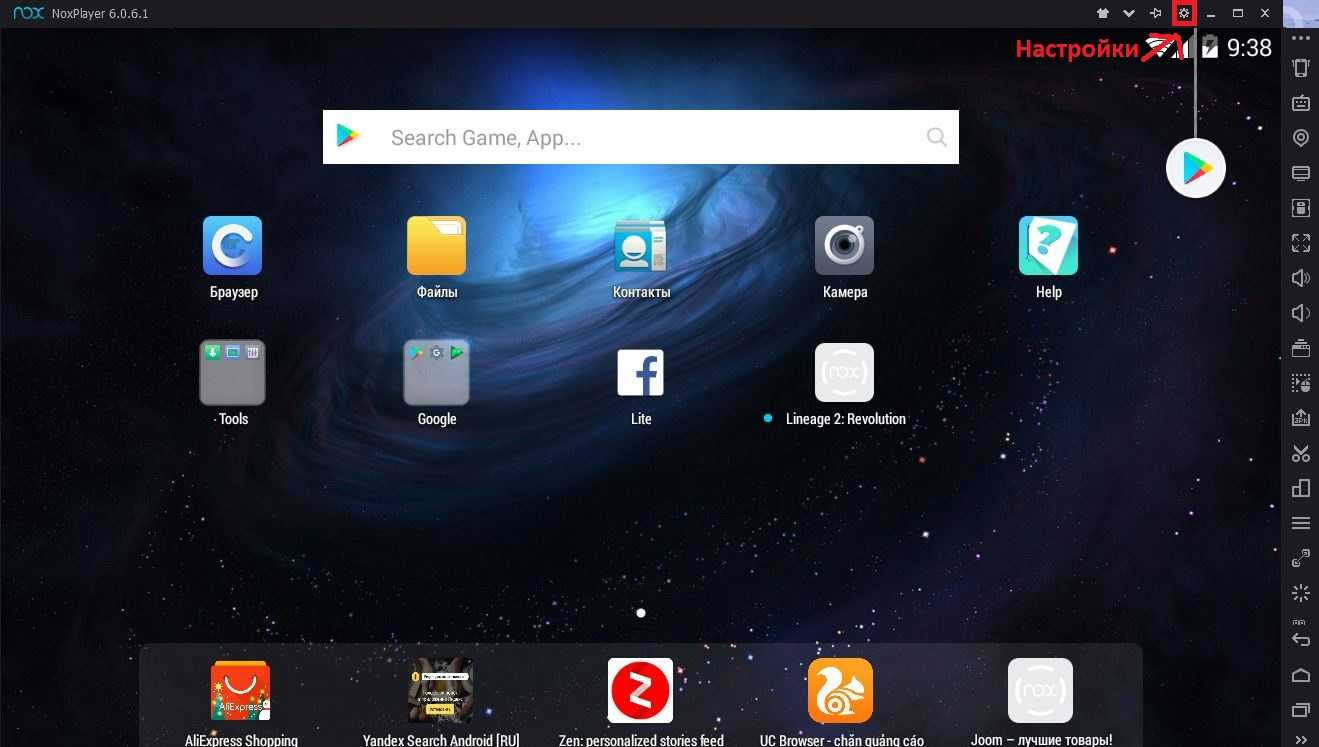Open the Контакты app

[641, 246]
